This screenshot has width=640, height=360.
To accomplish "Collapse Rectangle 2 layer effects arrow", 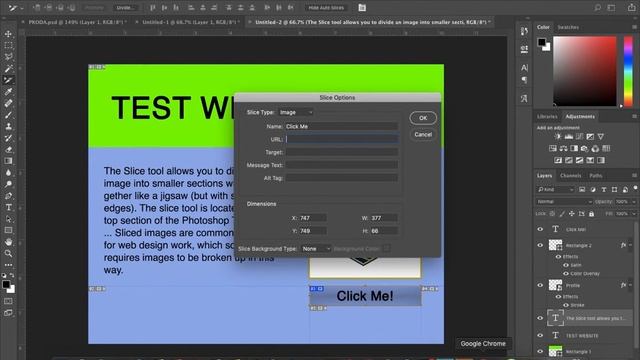I will click(631, 245).
